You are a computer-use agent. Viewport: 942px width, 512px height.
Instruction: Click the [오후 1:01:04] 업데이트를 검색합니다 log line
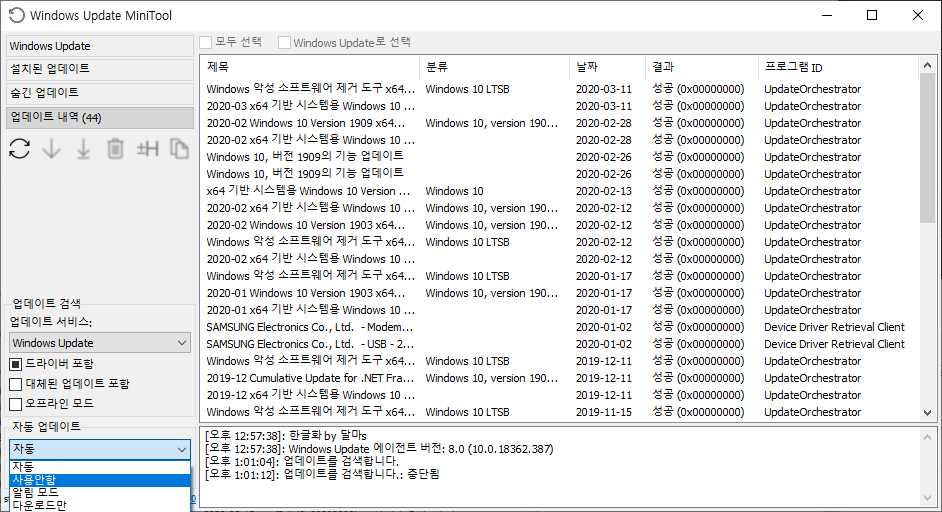pyautogui.click(x=302, y=462)
